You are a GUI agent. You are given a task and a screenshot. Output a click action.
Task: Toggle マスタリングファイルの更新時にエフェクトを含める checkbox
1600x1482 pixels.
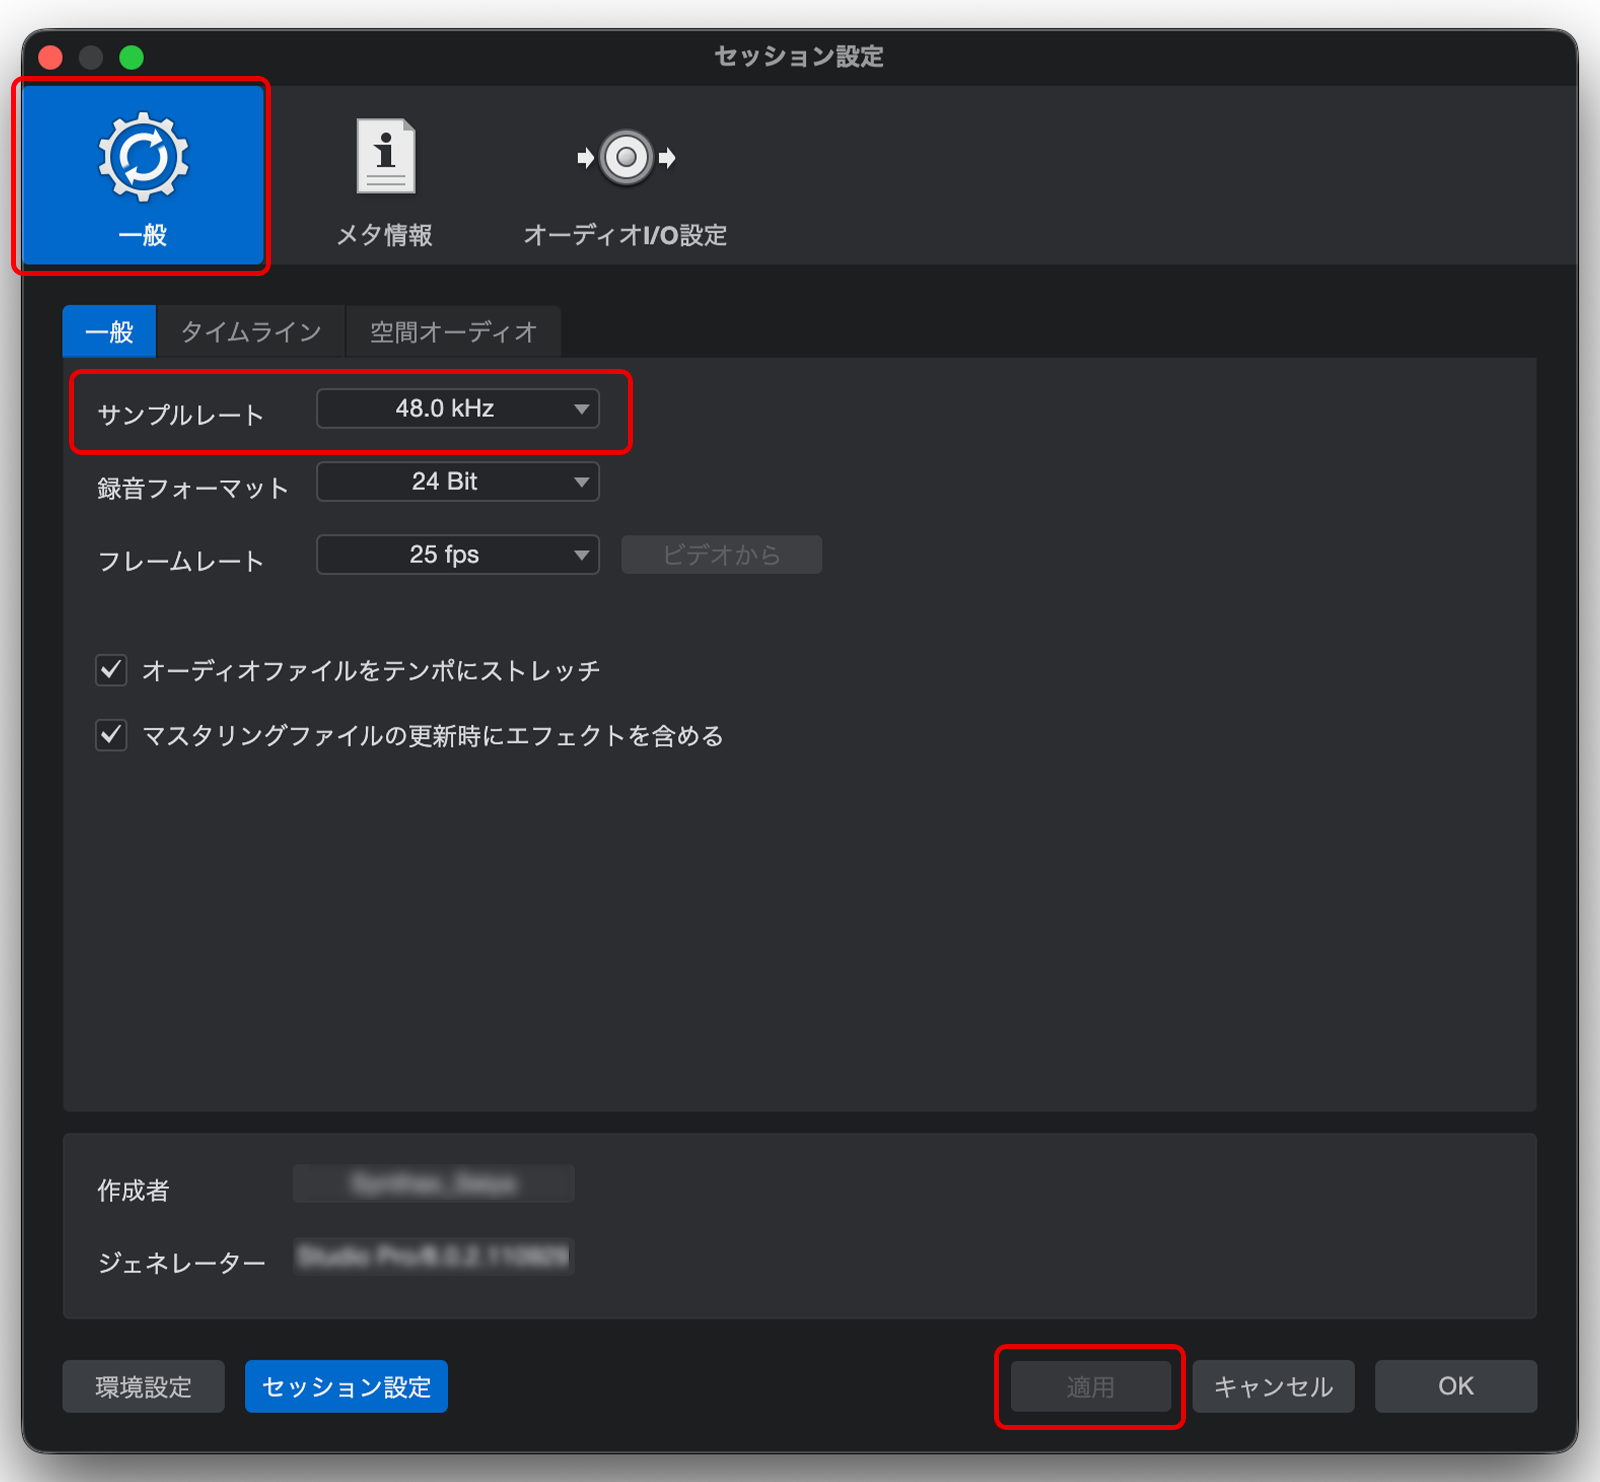(x=111, y=736)
